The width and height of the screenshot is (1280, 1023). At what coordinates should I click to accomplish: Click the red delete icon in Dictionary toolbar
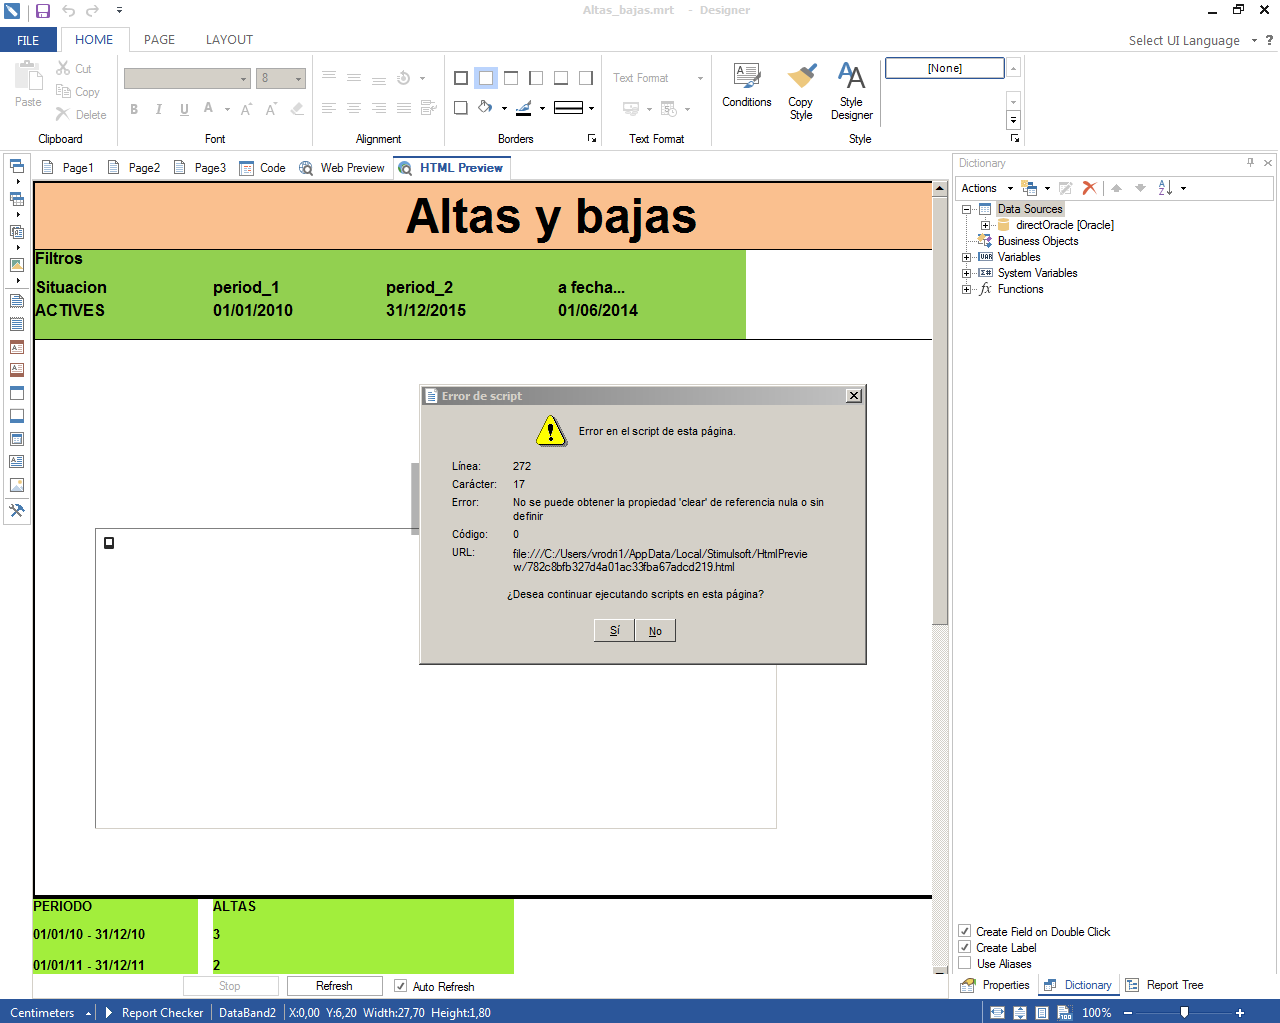point(1089,188)
